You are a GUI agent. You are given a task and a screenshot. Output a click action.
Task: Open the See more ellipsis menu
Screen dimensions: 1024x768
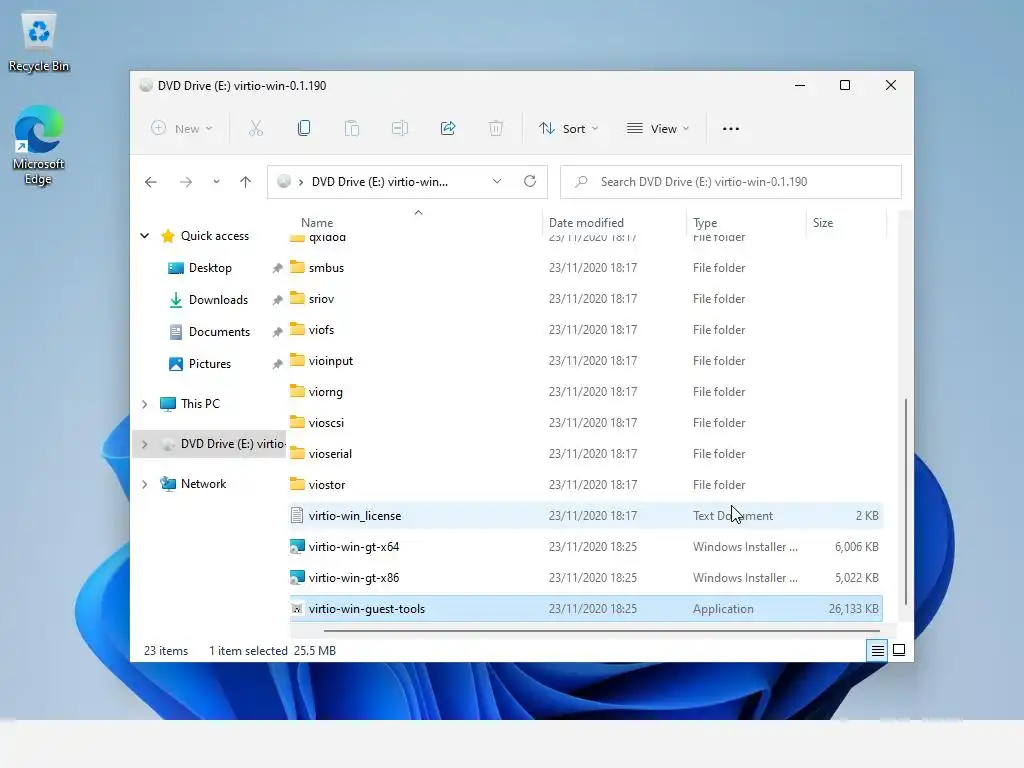click(x=731, y=129)
